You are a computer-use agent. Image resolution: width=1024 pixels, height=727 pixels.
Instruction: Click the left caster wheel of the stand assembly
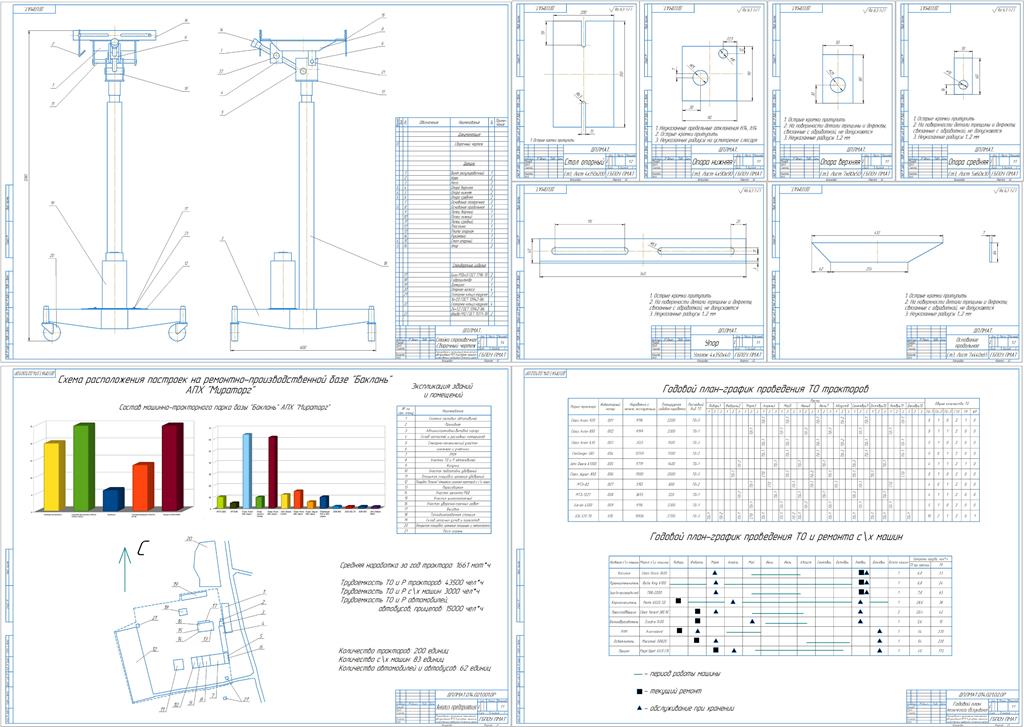click(50, 332)
